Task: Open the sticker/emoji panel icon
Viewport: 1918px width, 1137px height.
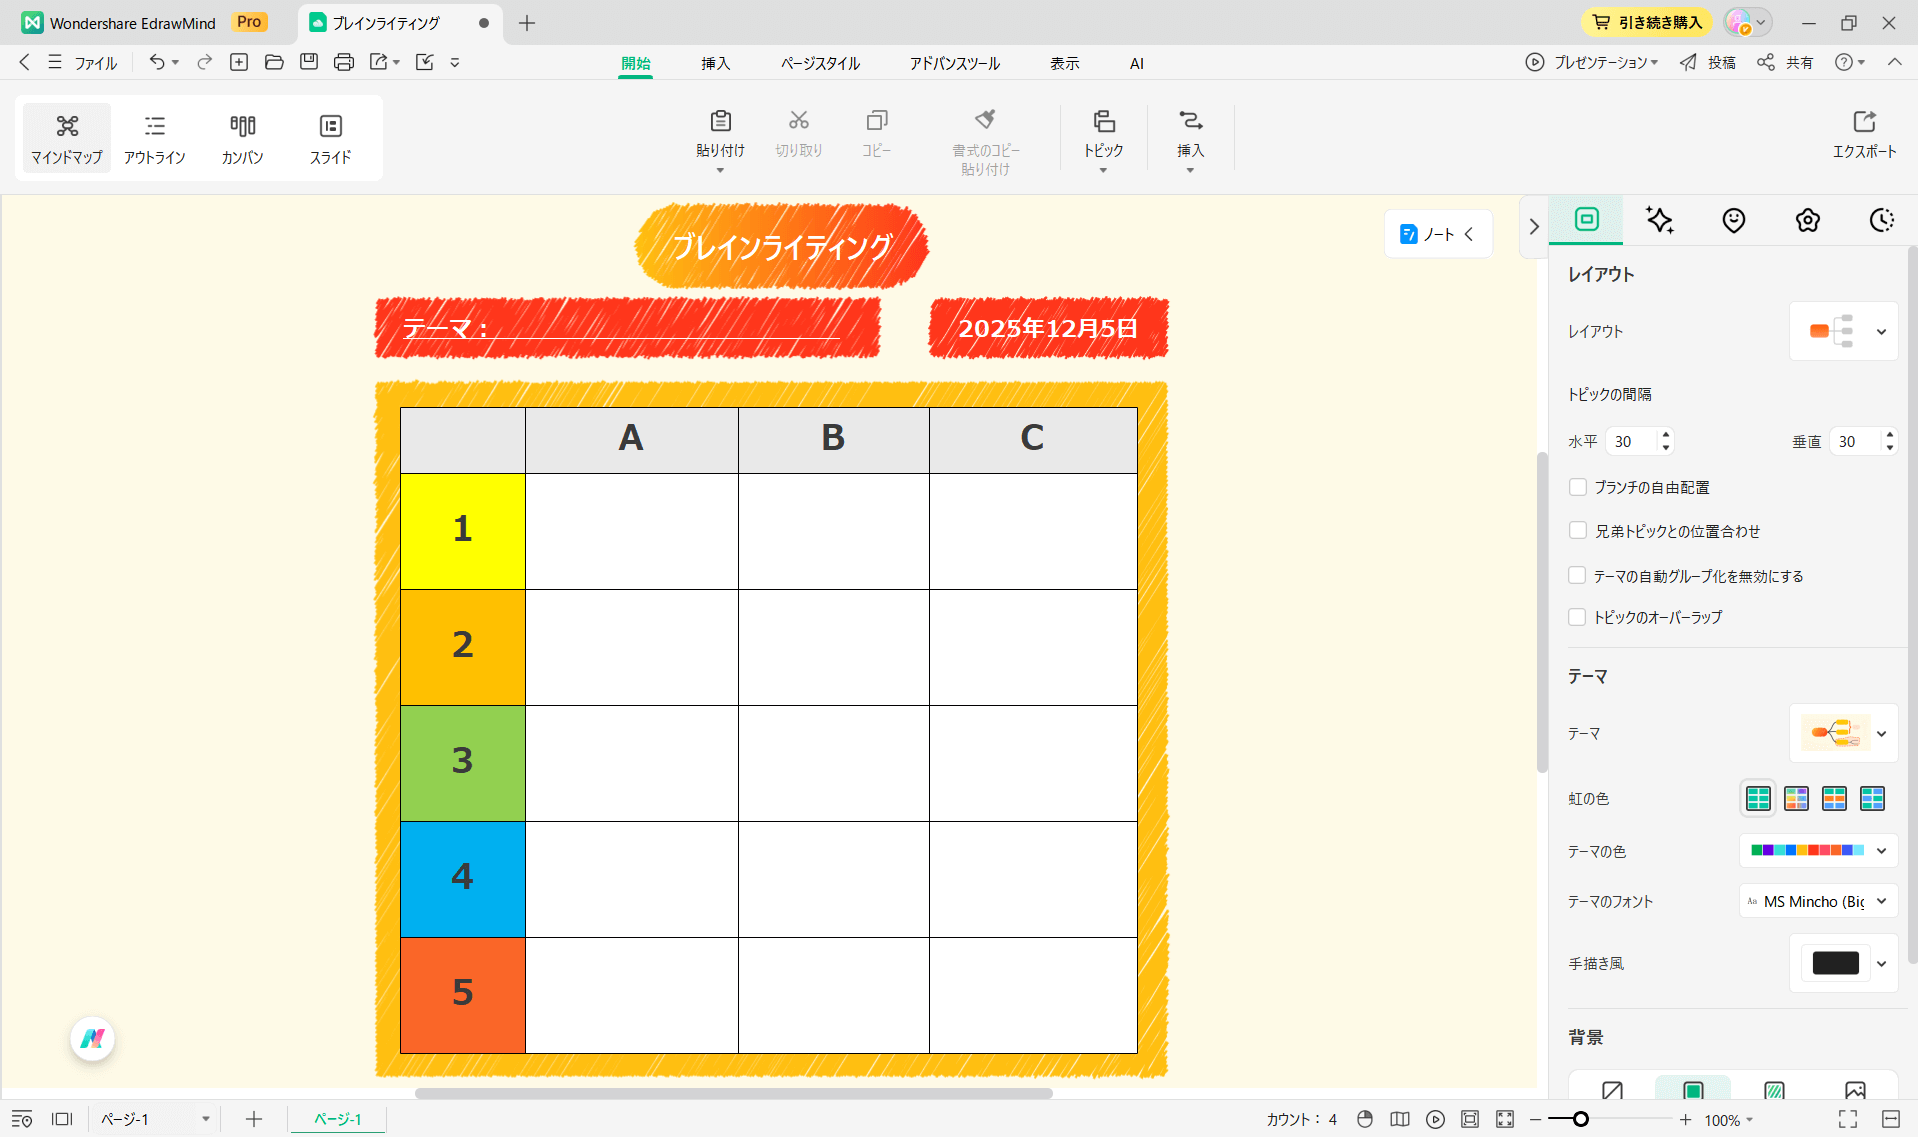Action: (1733, 220)
